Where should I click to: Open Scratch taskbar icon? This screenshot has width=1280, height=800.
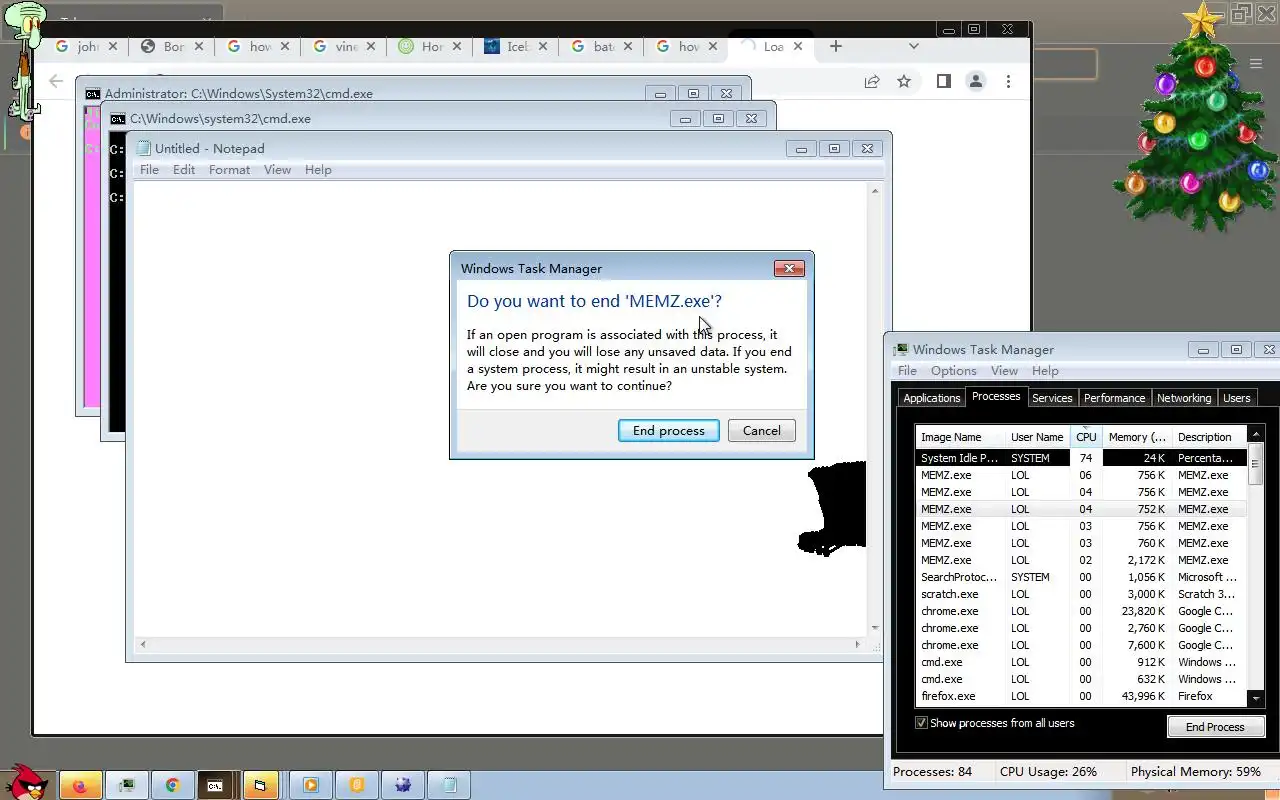(357, 785)
